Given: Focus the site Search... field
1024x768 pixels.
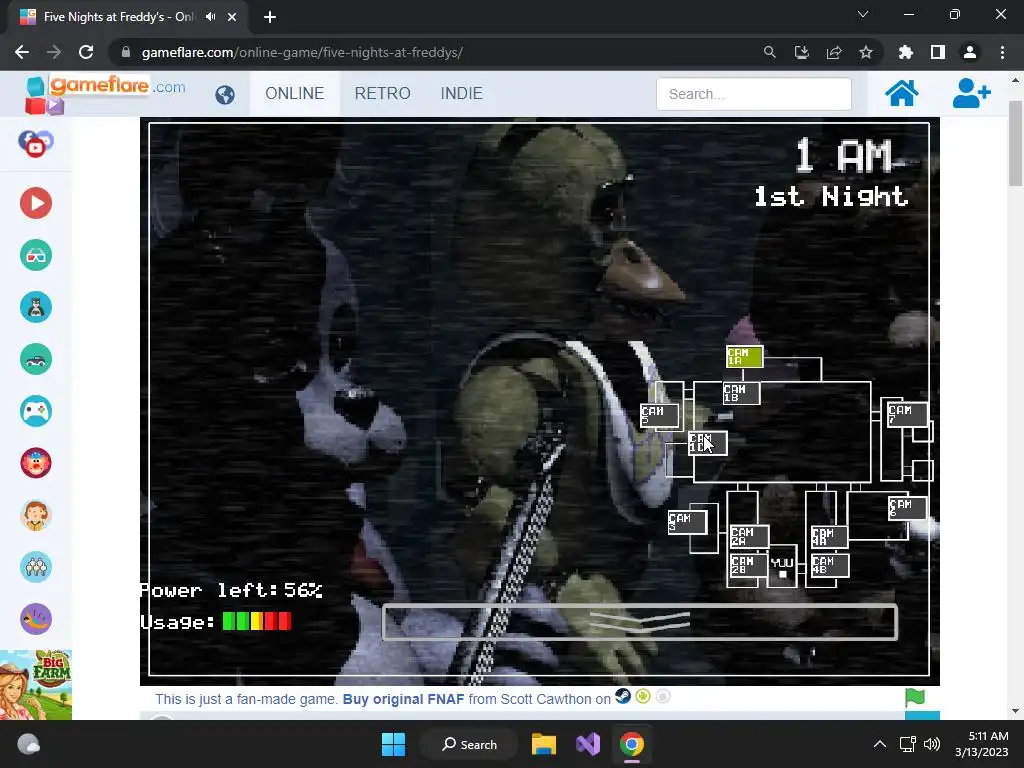Looking at the screenshot, I should tap(754, 94).
